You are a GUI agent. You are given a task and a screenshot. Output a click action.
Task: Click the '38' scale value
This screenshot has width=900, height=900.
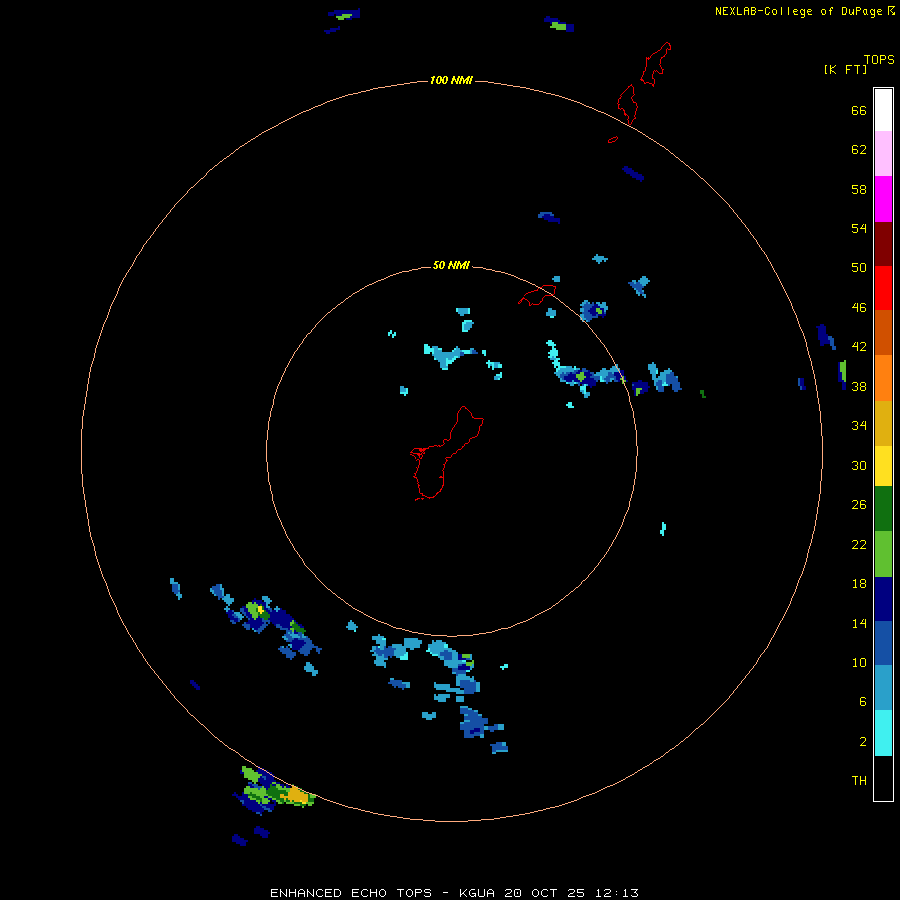(x=859, y=386)
